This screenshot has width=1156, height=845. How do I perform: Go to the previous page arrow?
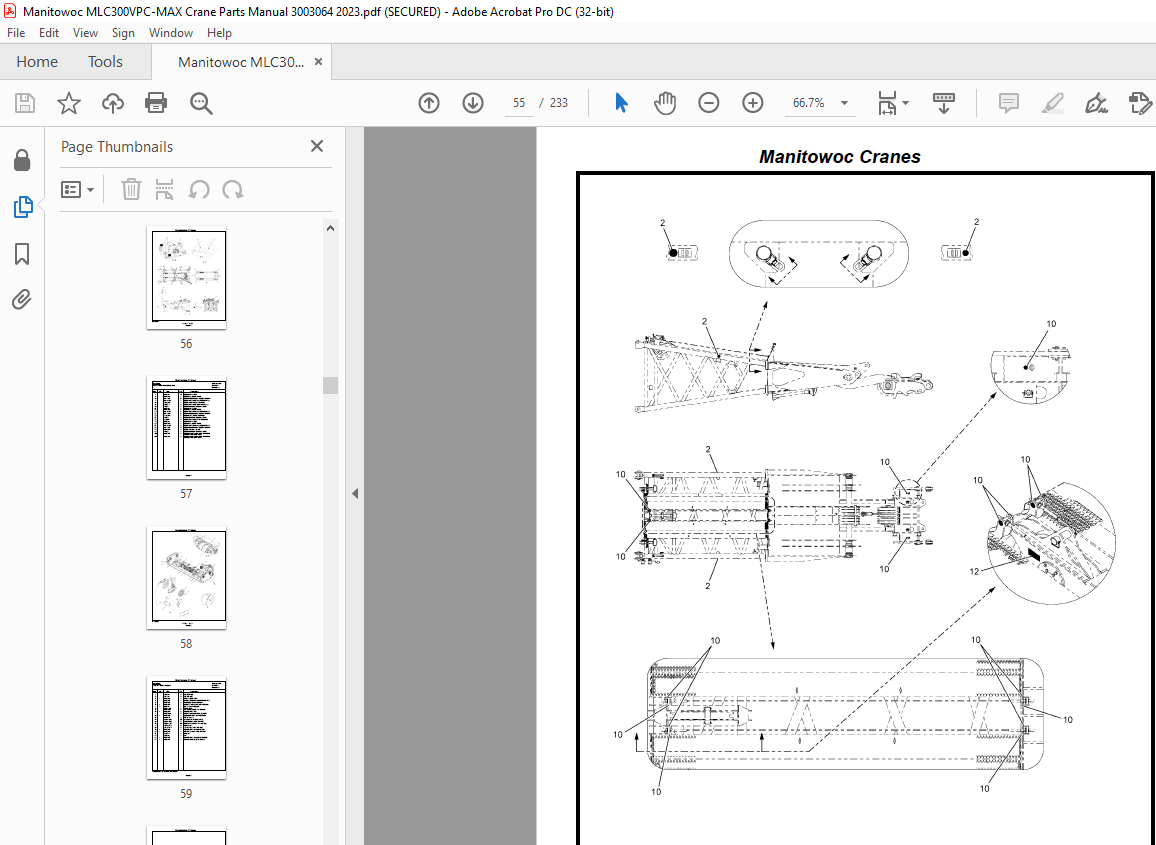429,103
